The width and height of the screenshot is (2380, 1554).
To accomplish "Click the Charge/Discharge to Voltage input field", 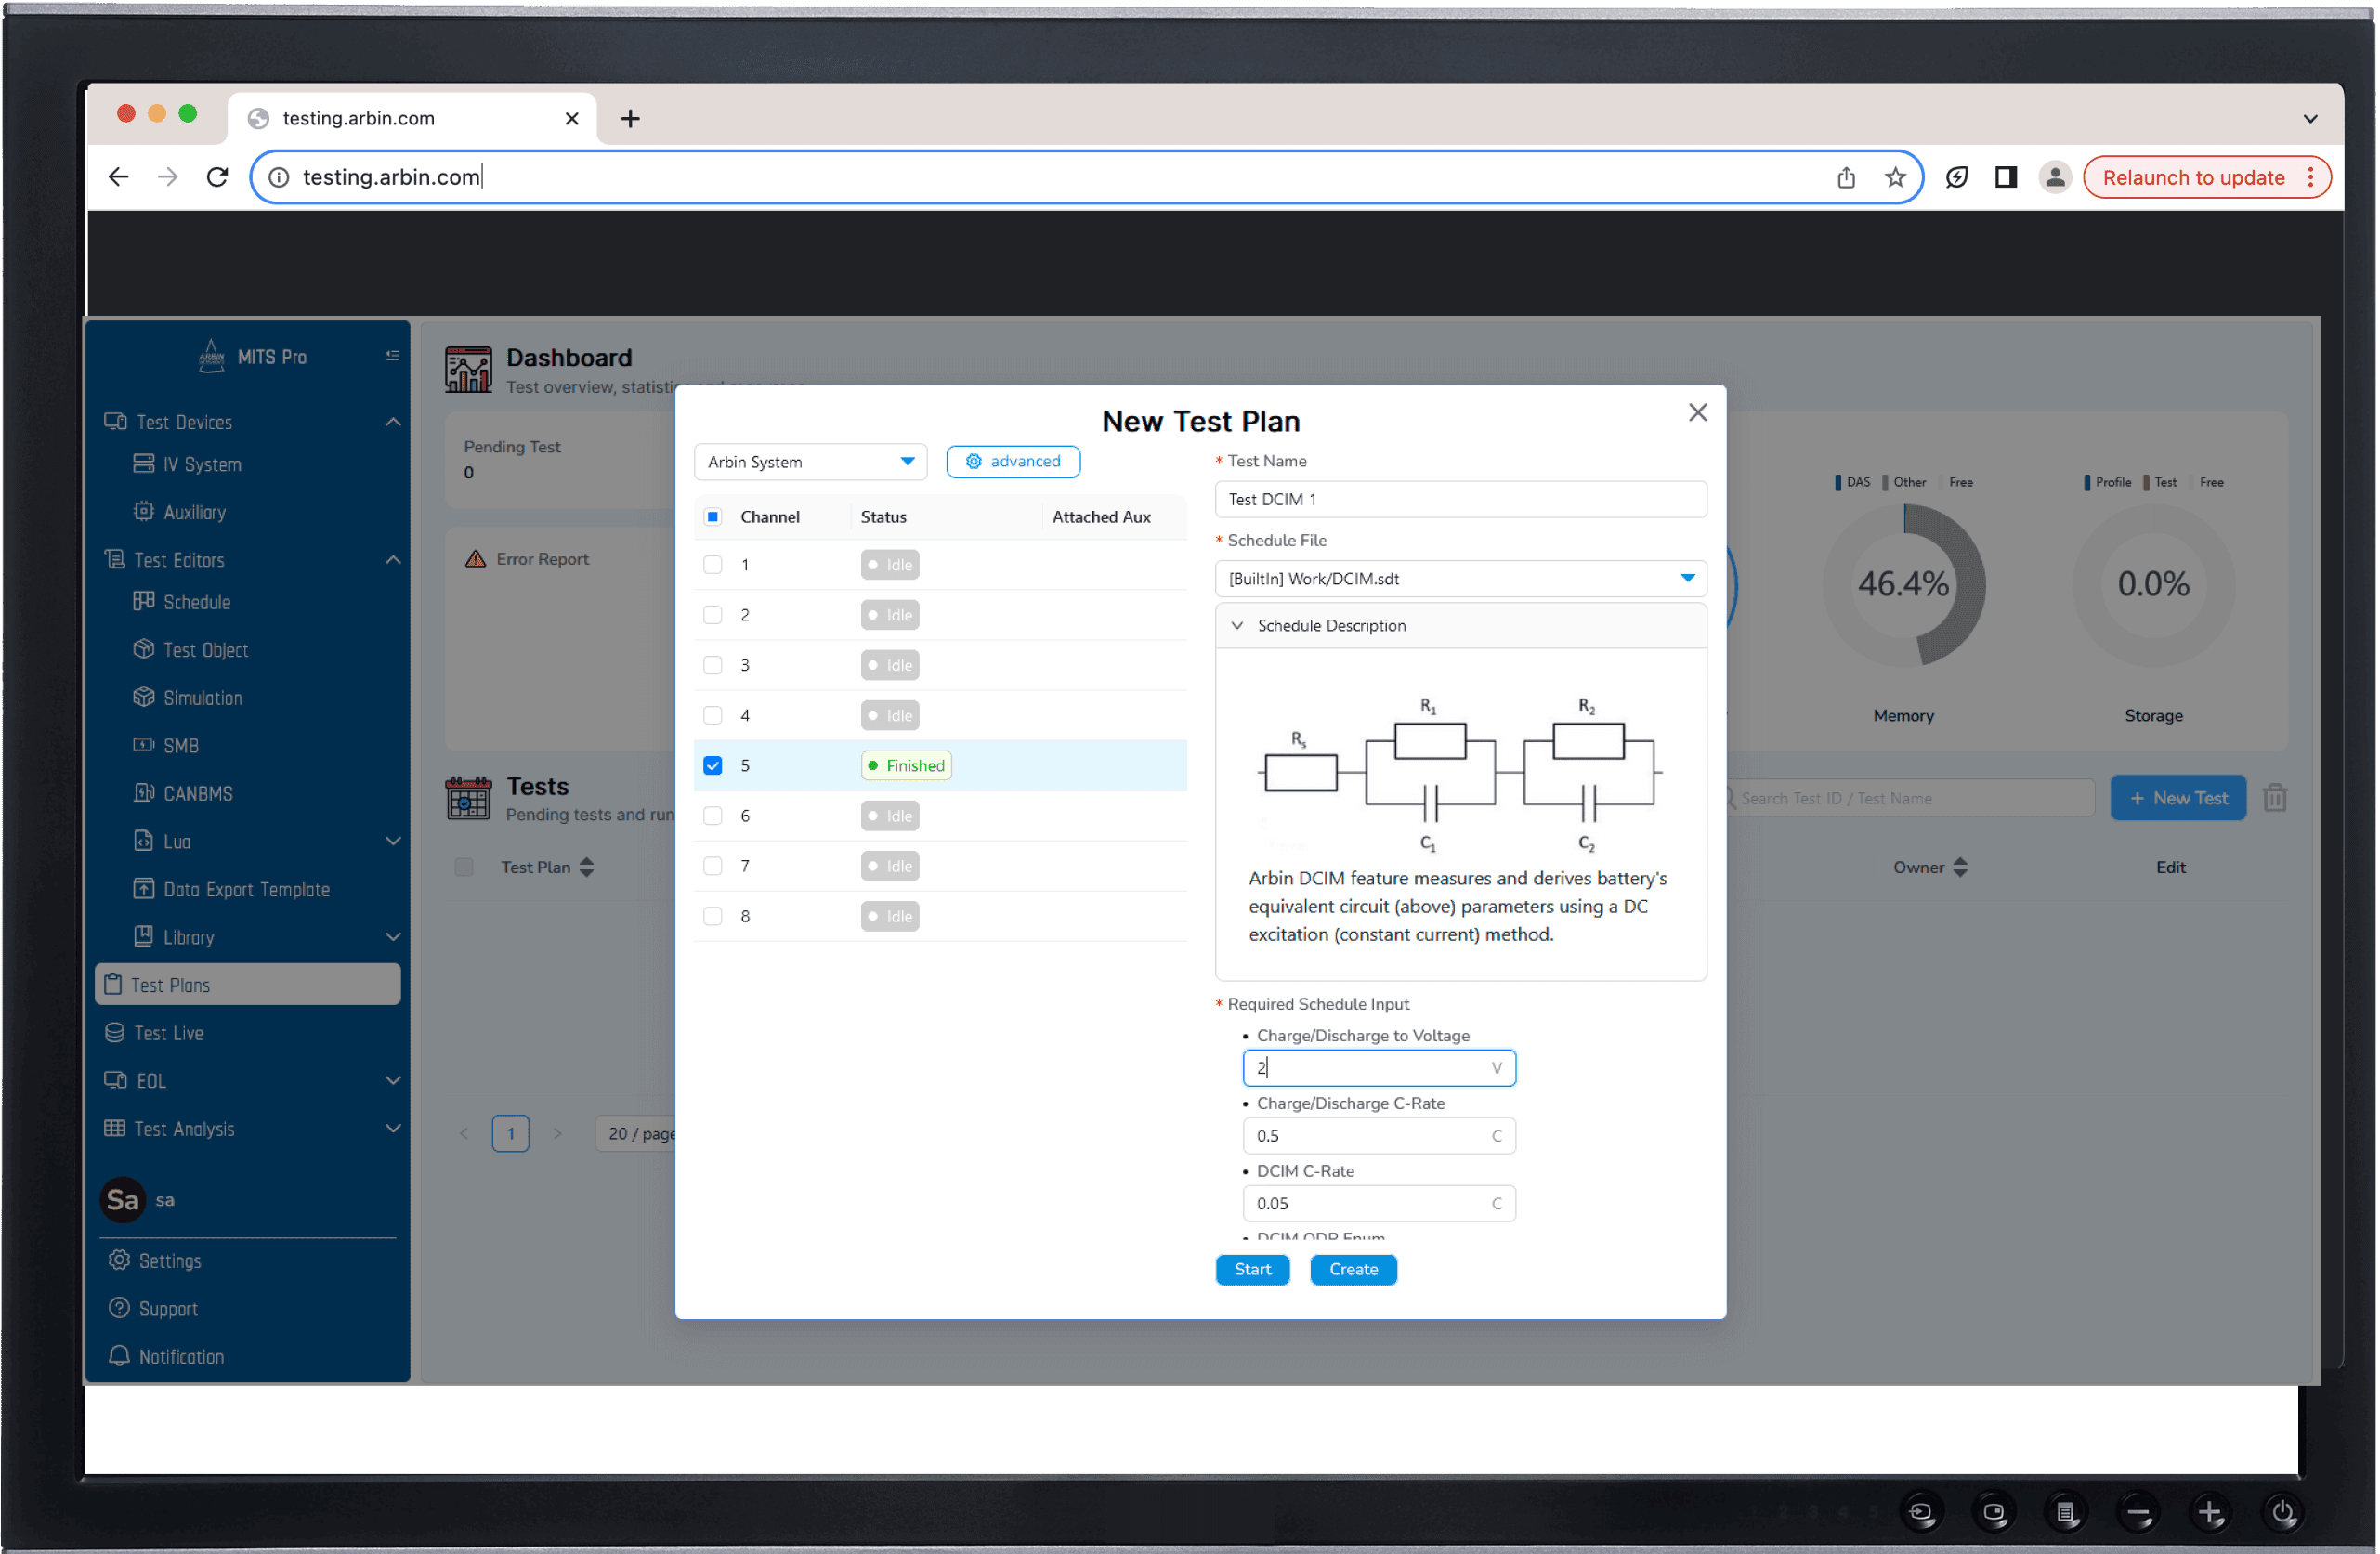I will [1380, 1066].
